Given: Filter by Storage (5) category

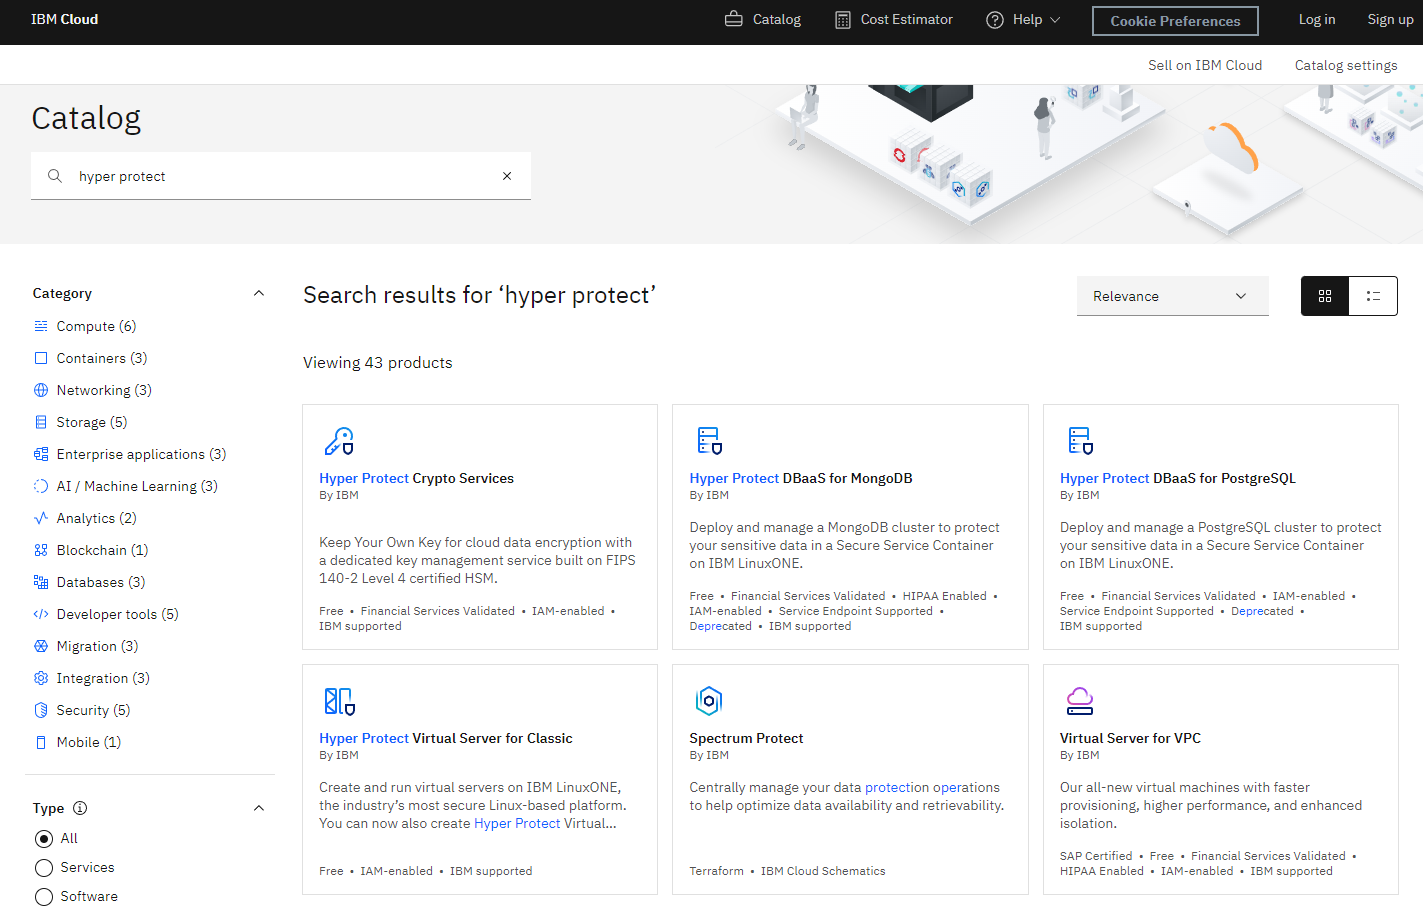Looking at the screenshot, I should click(92, 422).
